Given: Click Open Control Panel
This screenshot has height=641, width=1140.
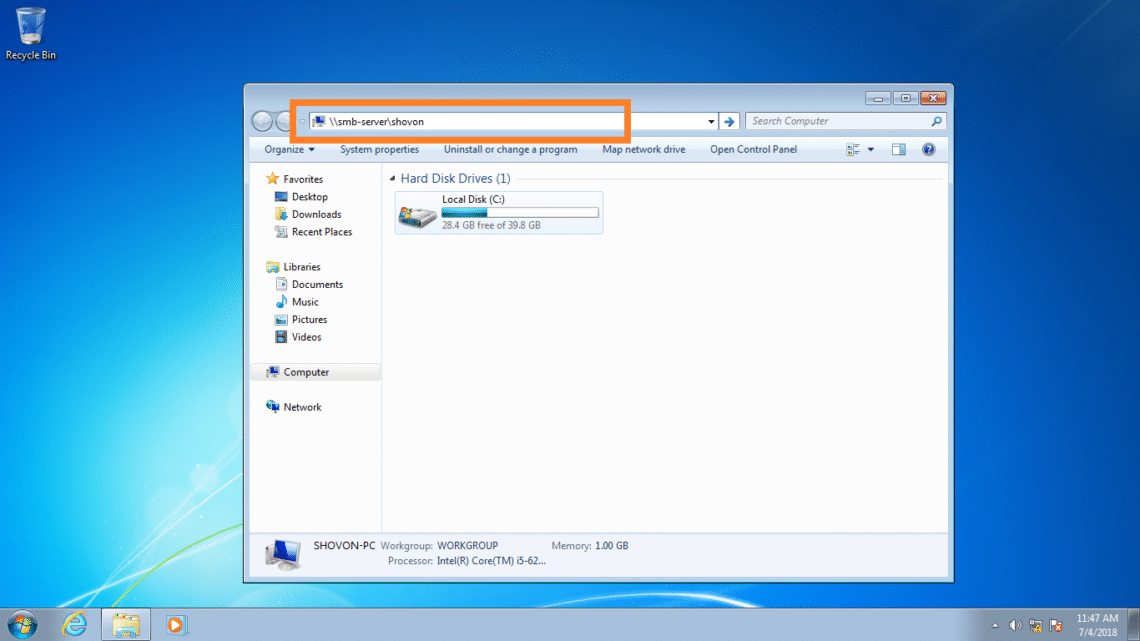Looking at the screenshot, I should [753, 150].
